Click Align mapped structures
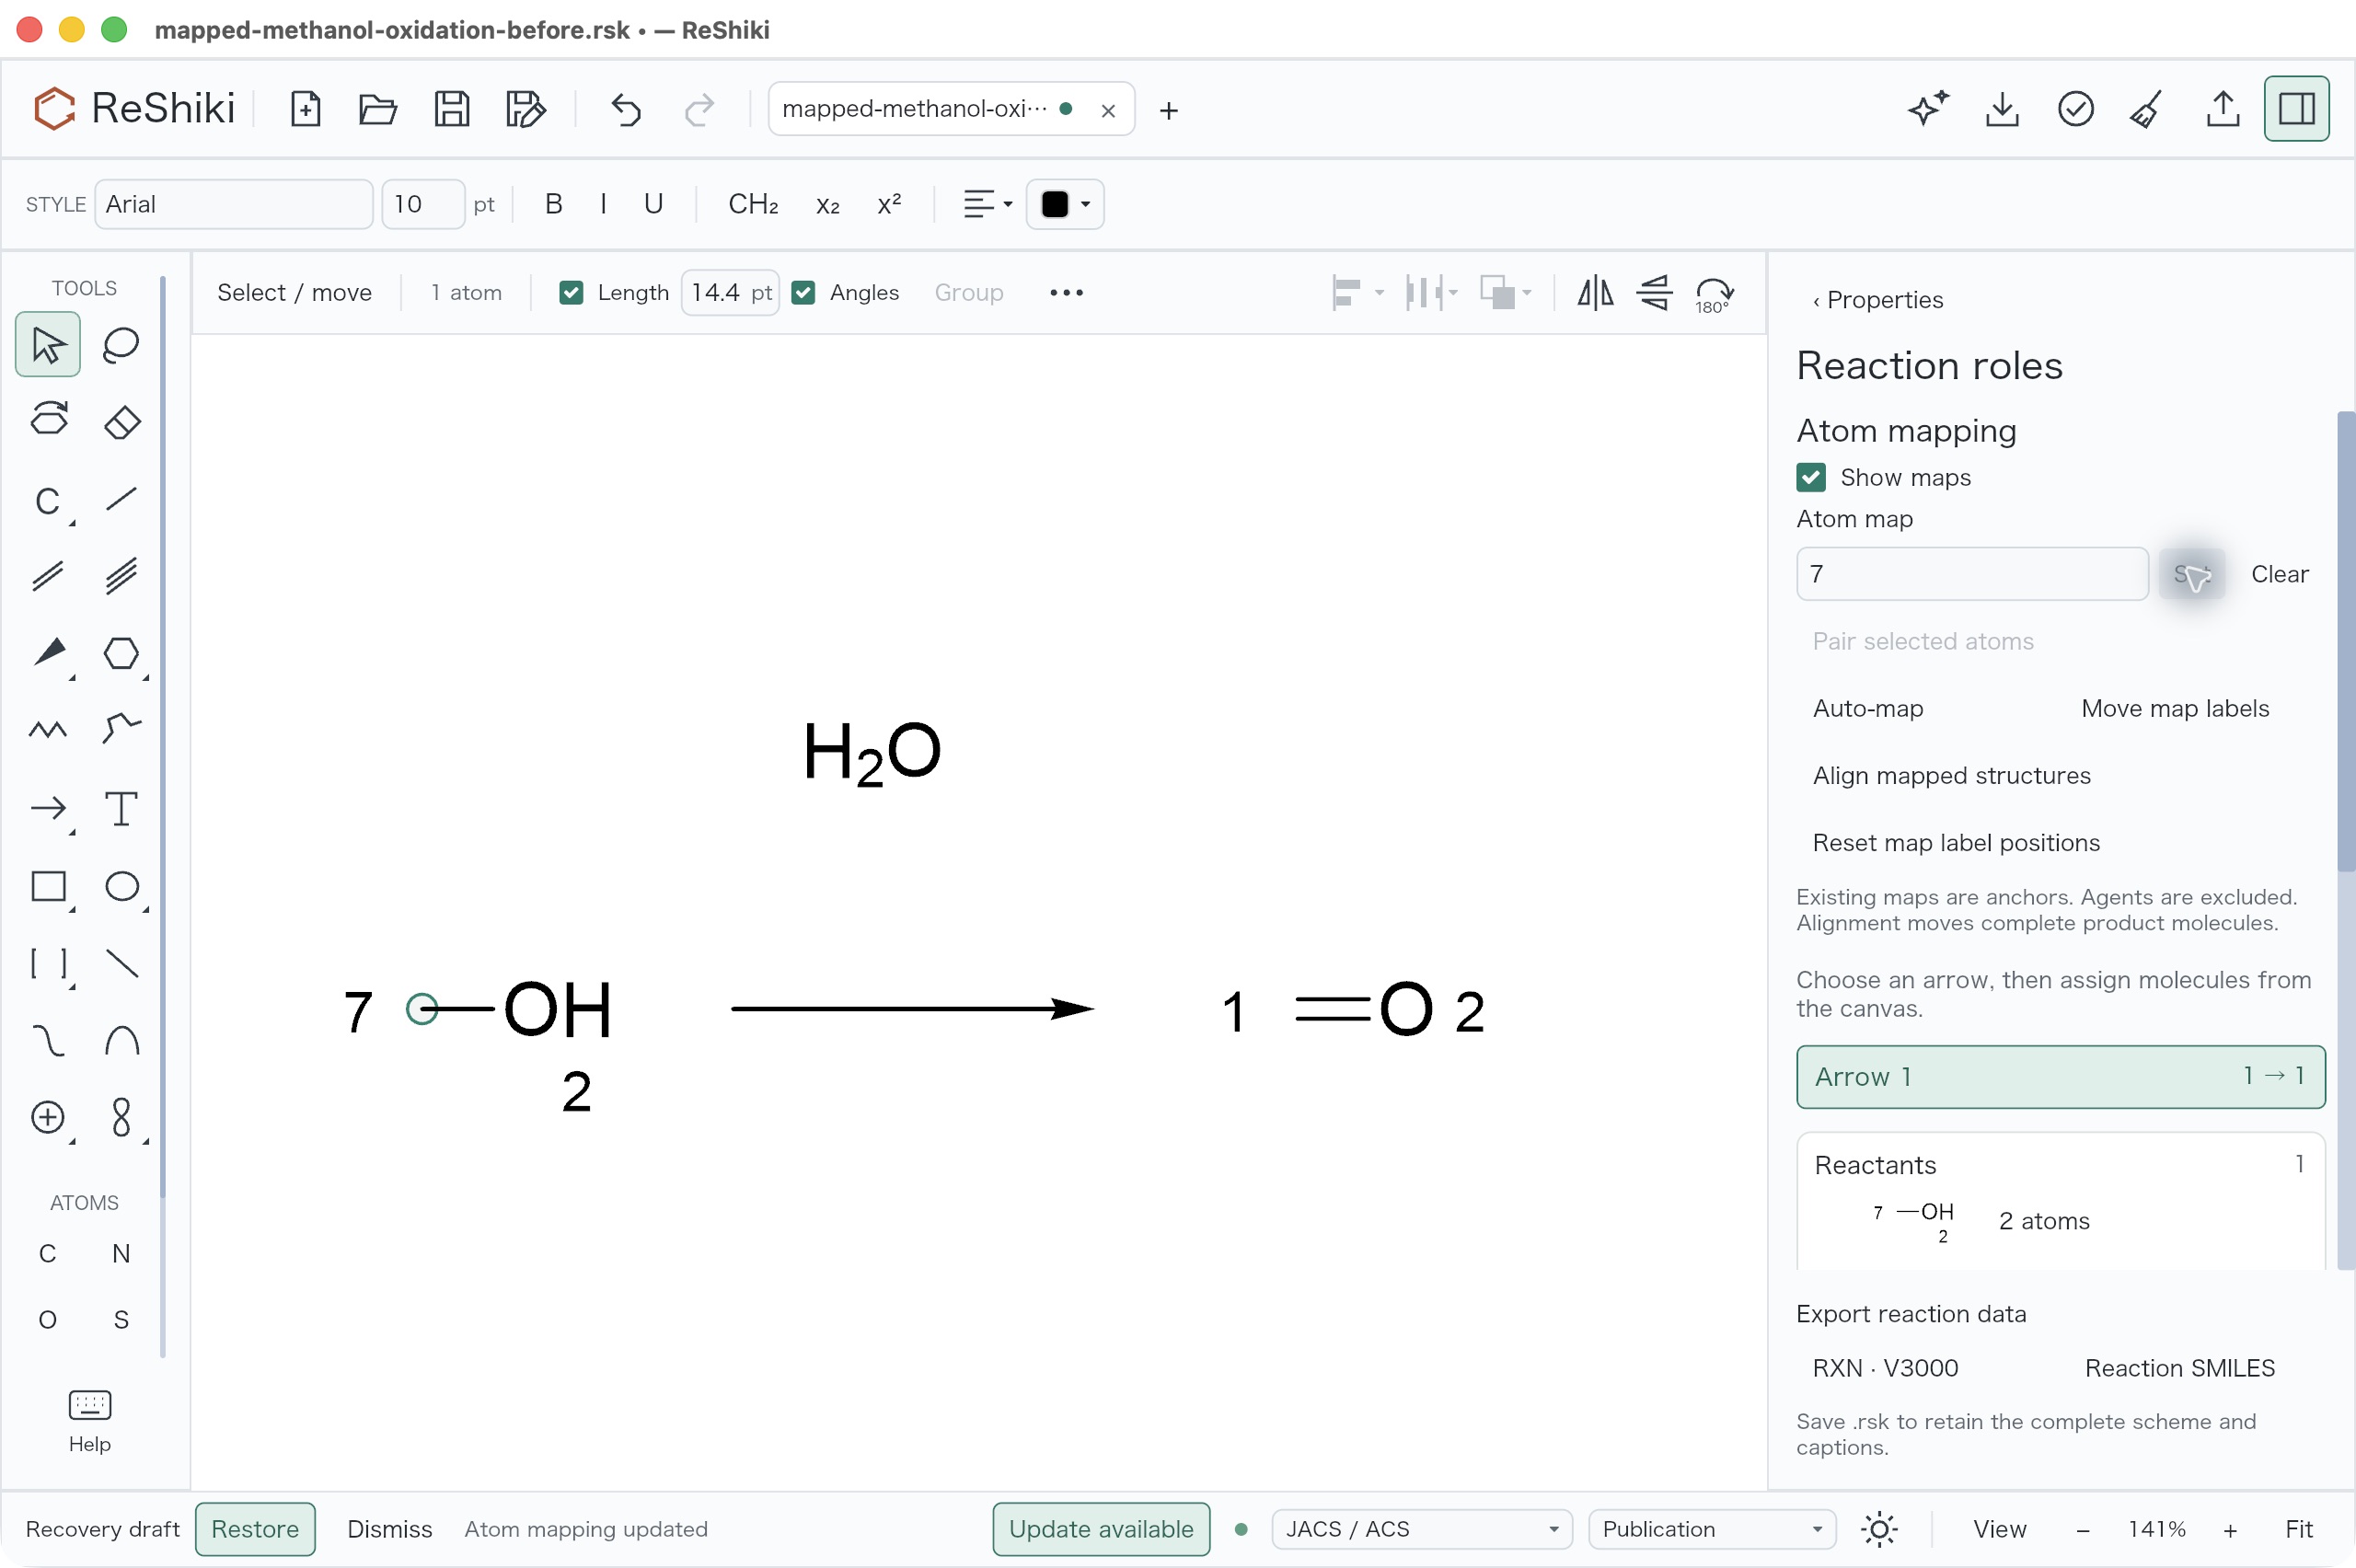The image size is (2356, 1568). pyautogui.click(x=1951, y=776)
